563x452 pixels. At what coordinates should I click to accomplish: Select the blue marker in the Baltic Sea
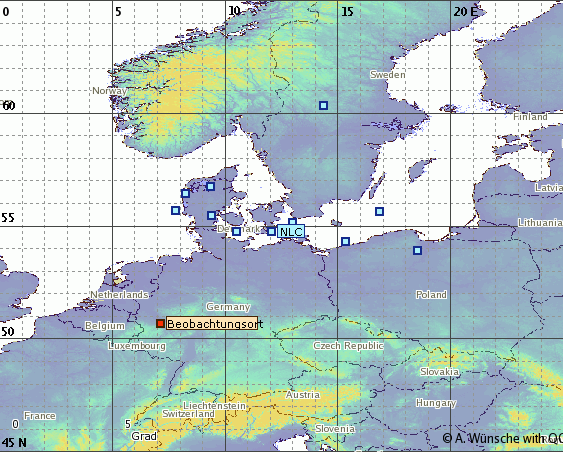pos(380,211)
